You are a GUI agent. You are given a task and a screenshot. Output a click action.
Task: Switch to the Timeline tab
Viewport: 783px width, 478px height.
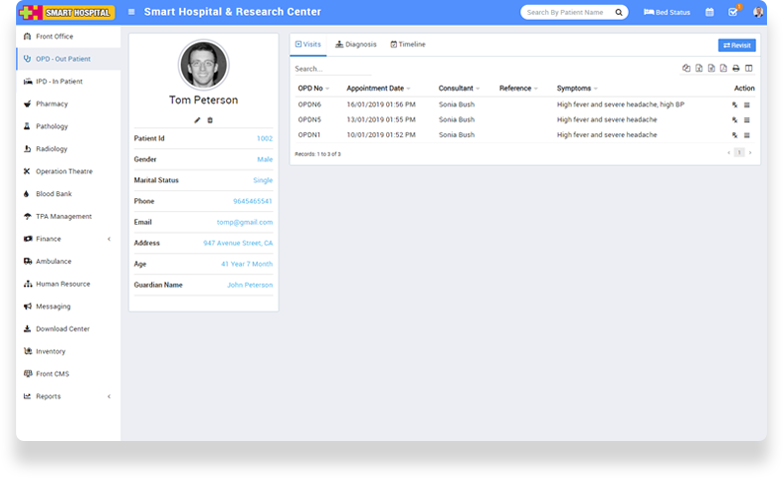coord(408,45)
